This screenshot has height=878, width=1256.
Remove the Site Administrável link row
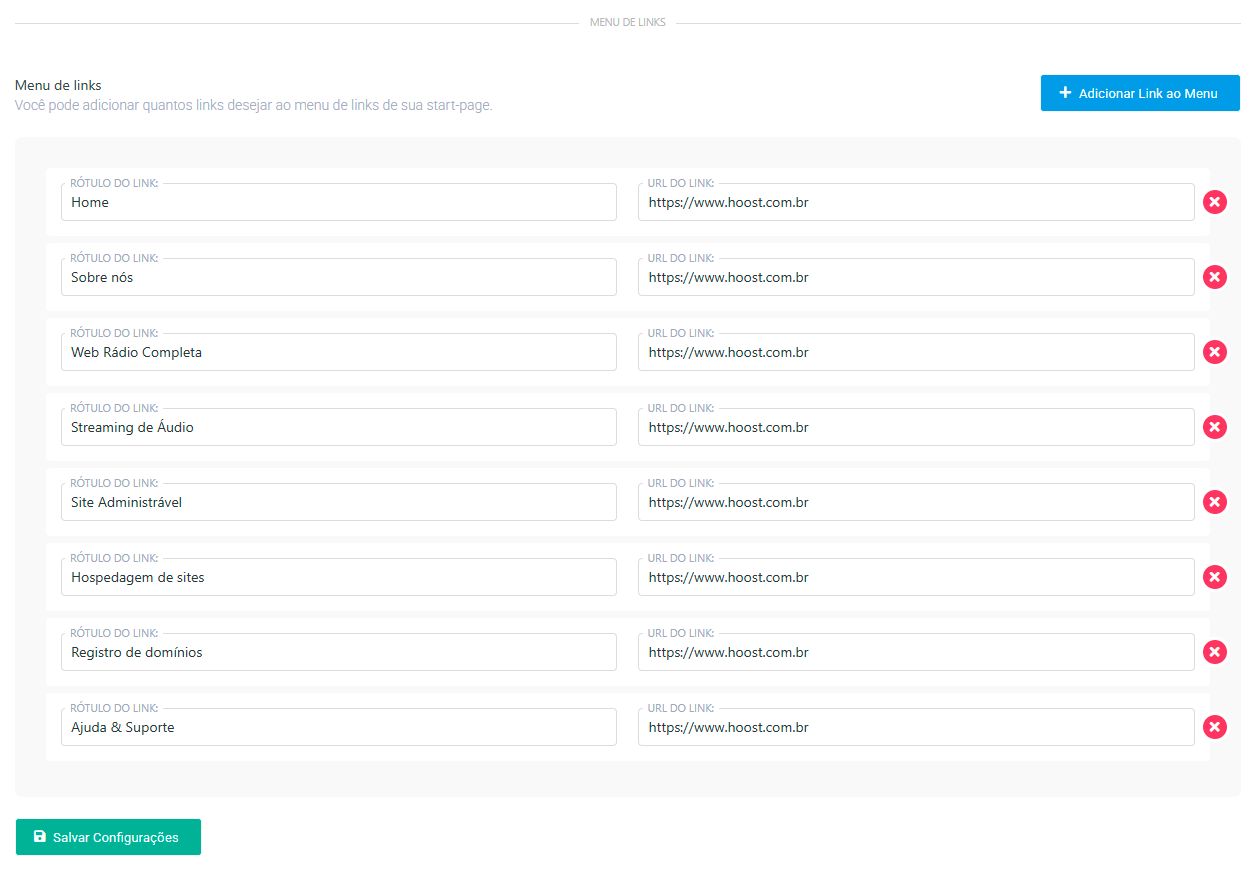[x=1214, y=502]
